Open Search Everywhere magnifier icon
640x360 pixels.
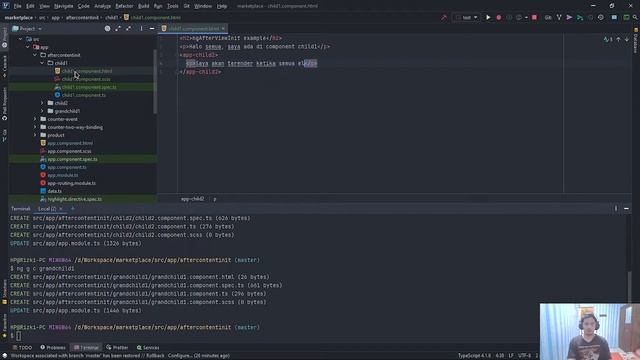(635, 18)
